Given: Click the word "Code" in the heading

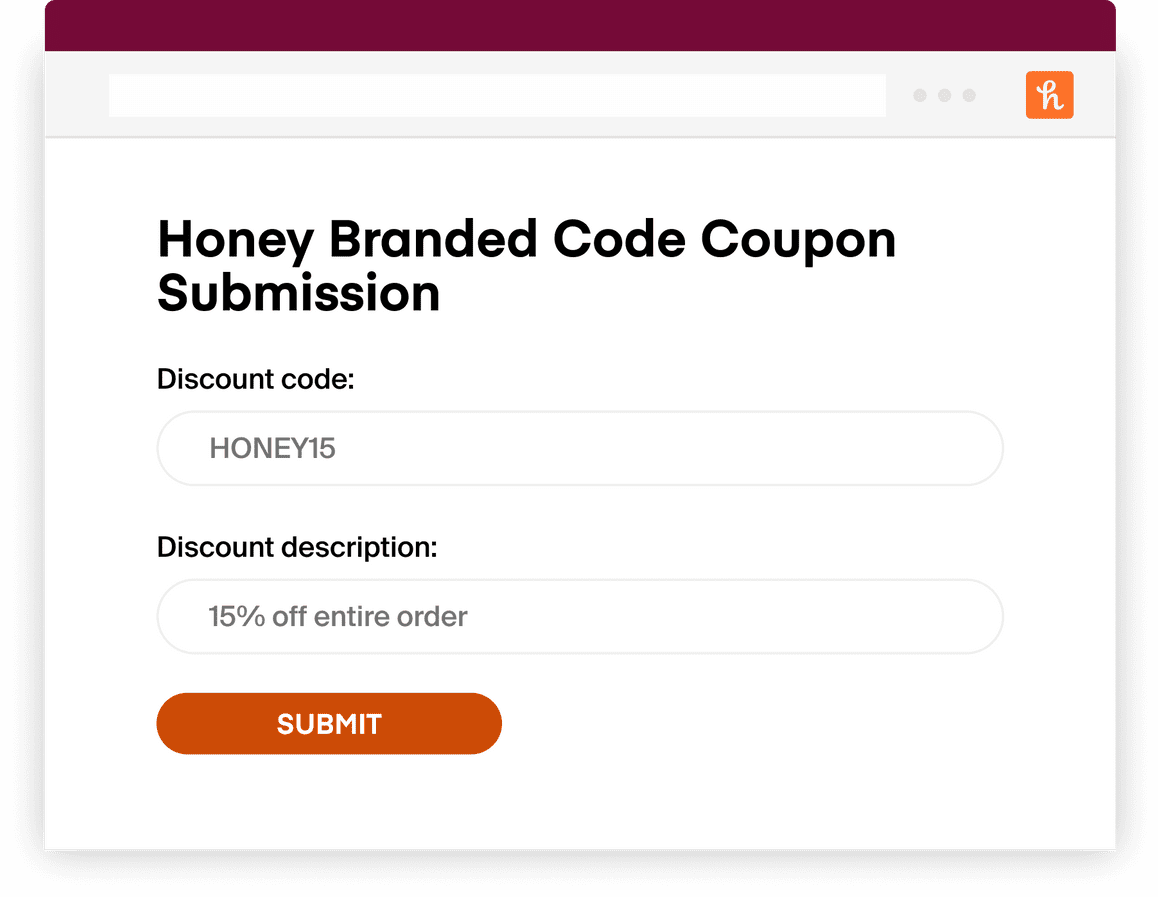Looking at the screenshot, I should pos(619,240).
